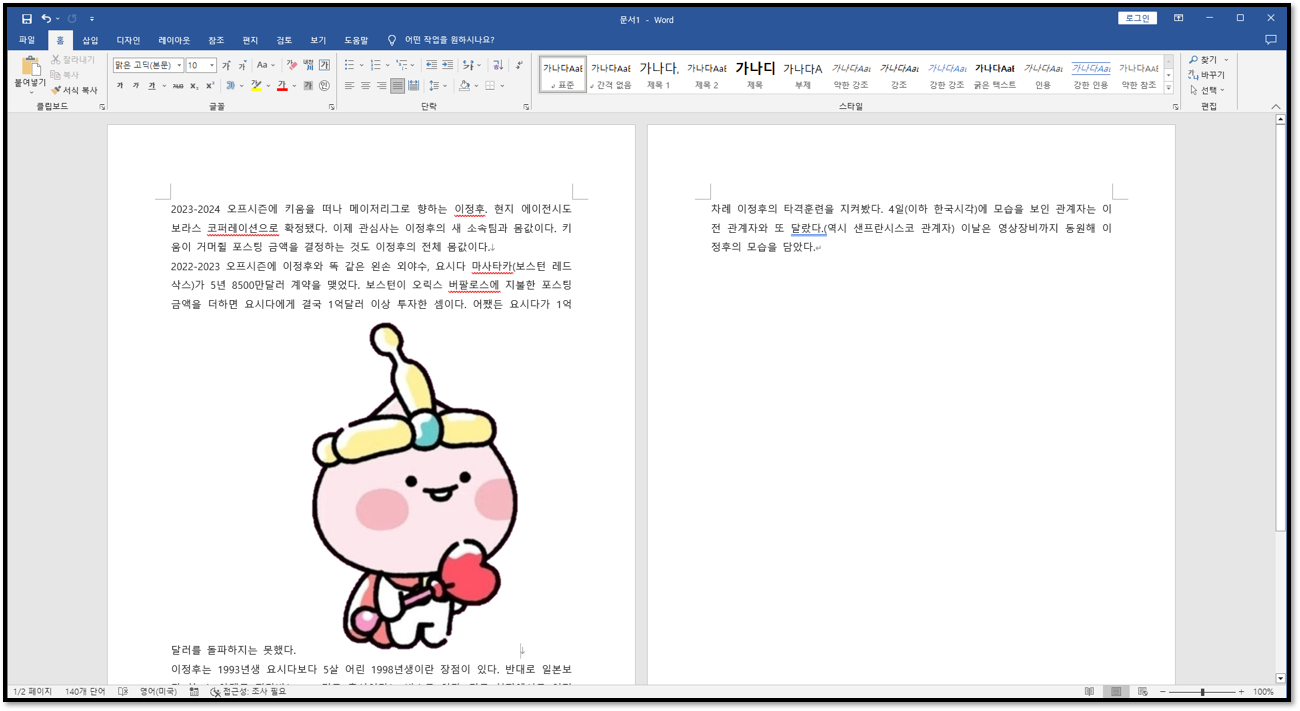Click the zoom in plus button
This screenshot has width=1300, height=711.
[1241, 691]
